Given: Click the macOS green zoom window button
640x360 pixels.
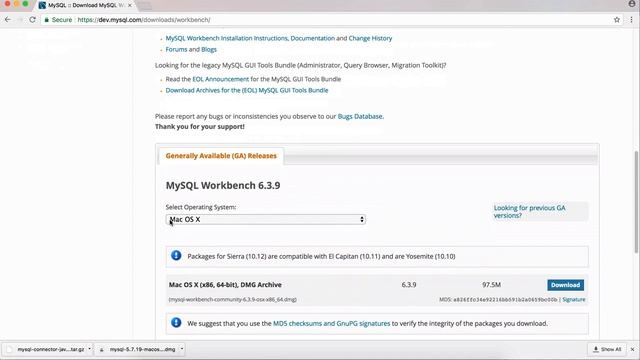Looking at the screenshot, I should [x=25, y=3].
